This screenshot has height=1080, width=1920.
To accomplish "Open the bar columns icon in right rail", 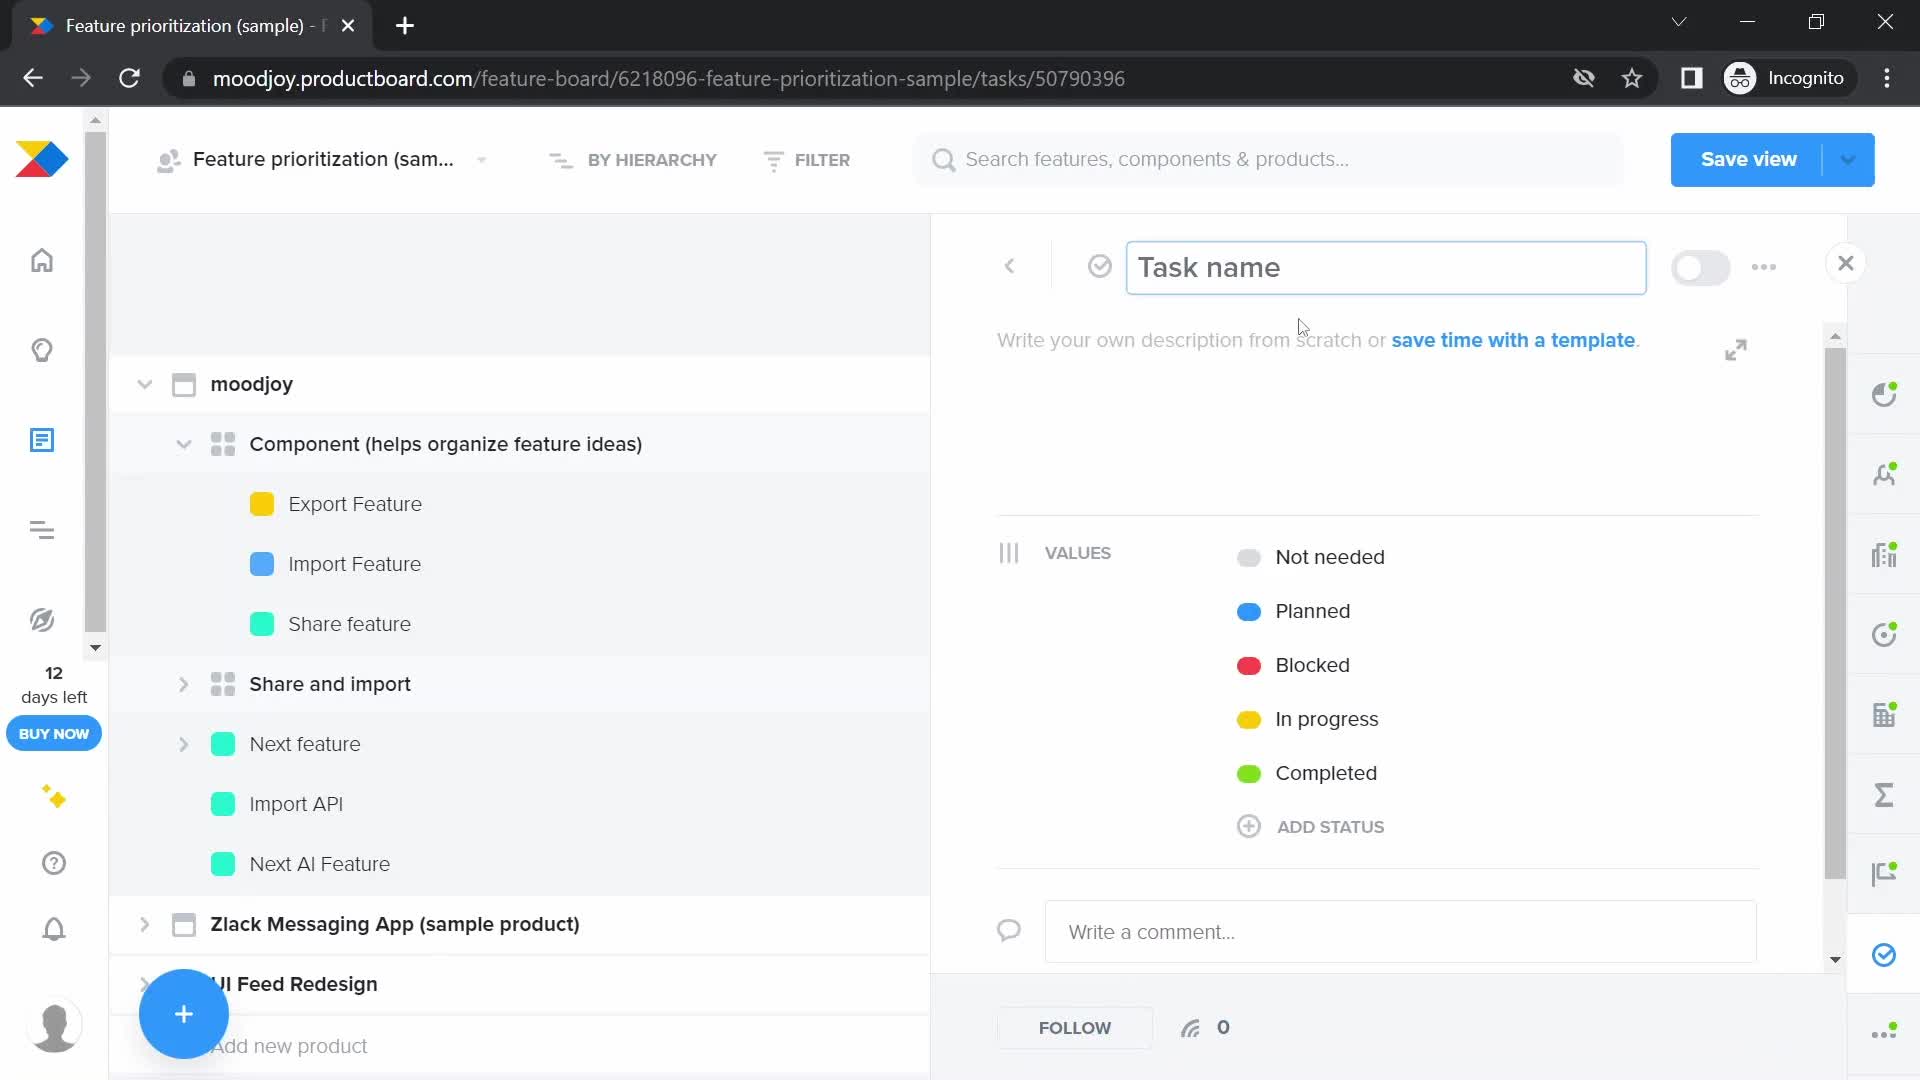I will (x=1884, y=554).
